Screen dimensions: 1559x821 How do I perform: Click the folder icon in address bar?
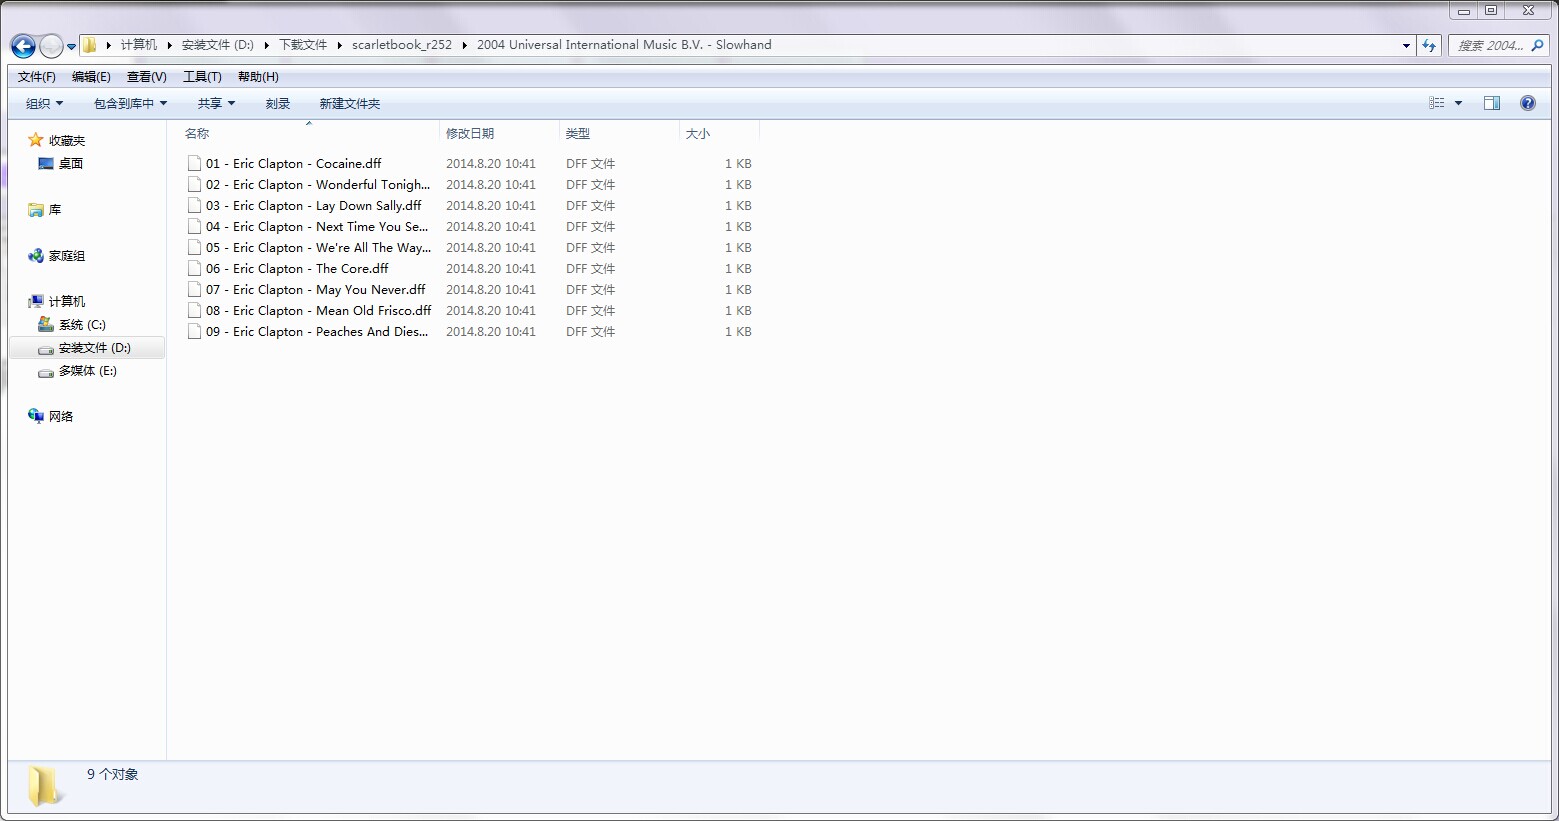(89, 45)
